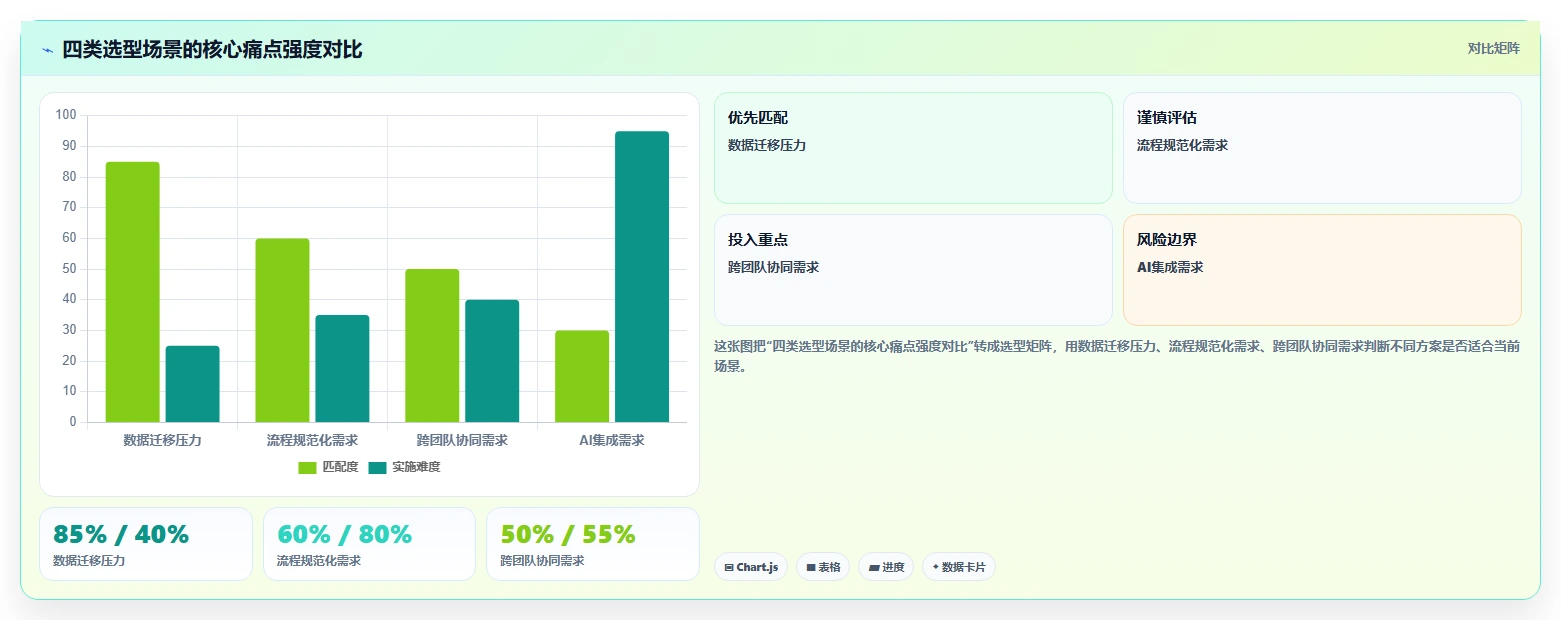Viewport: 1561px width, 620px height.
Task: Click the 匹配度 bar for 数据迁移压力
Action: click(x=132, y=292)
